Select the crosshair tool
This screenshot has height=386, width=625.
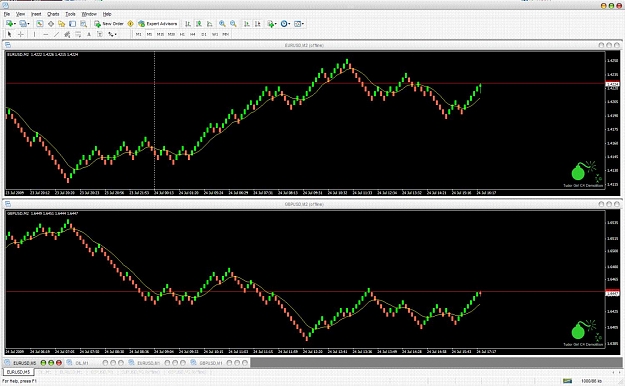tap(21, 34)
